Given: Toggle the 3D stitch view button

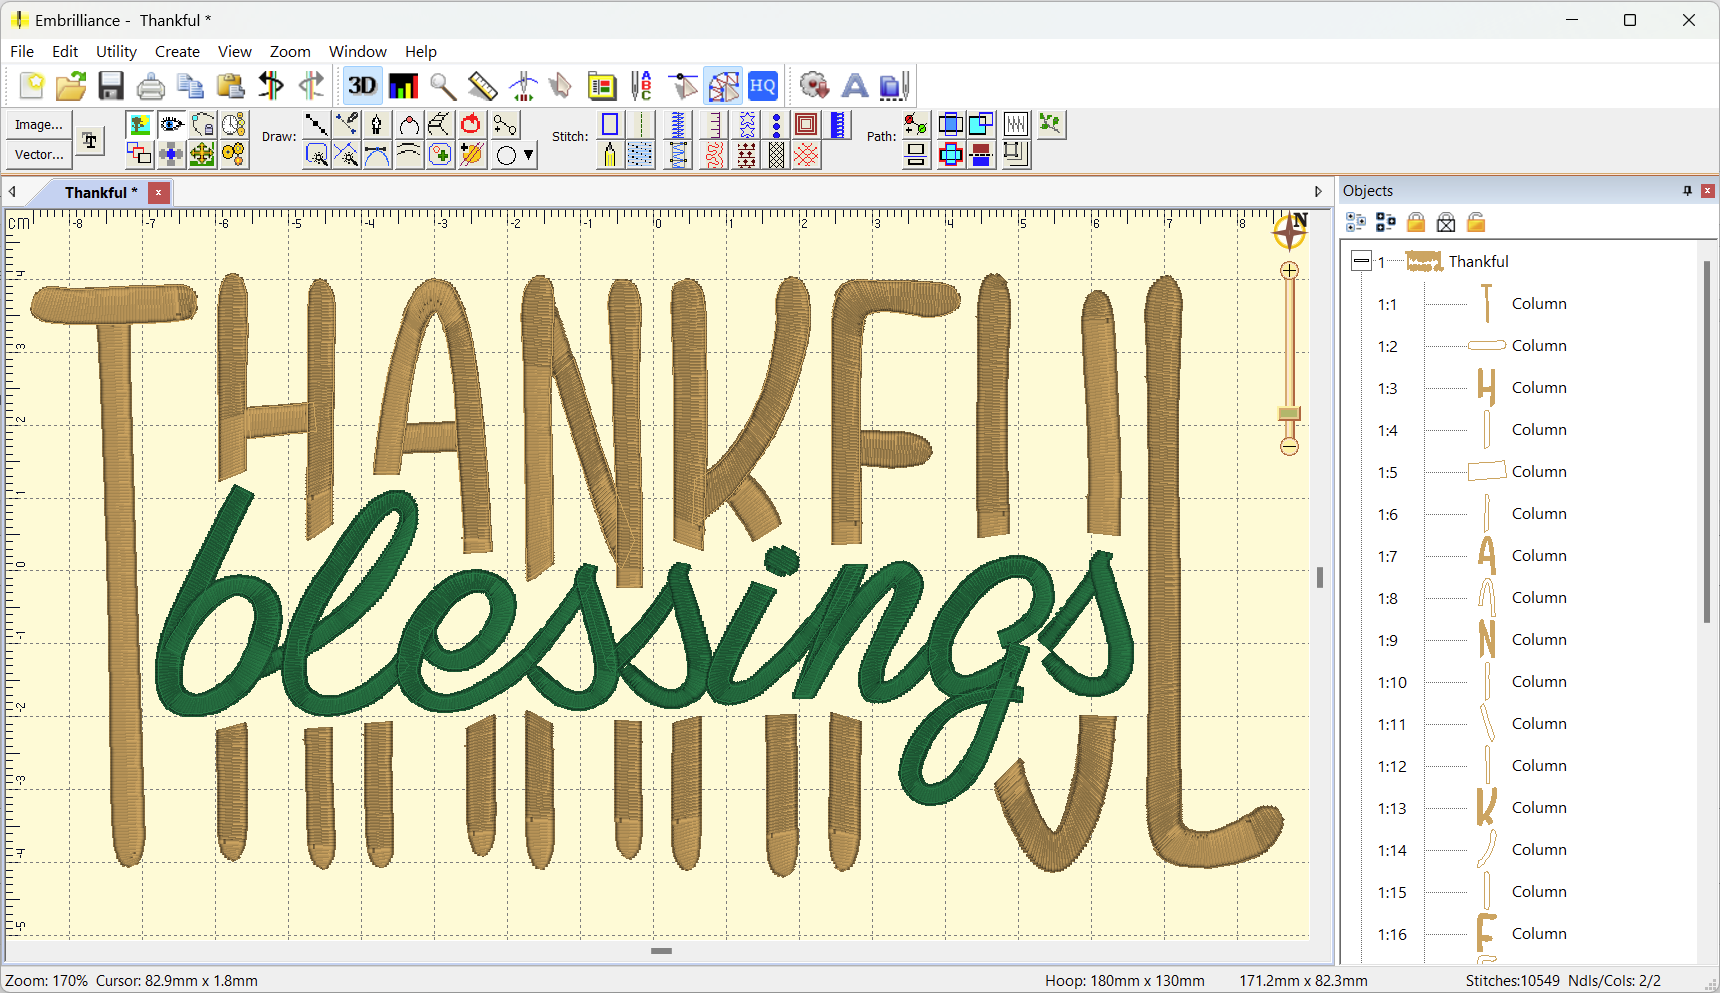Looking at the screenshot, I should click(x=362, y=86).
